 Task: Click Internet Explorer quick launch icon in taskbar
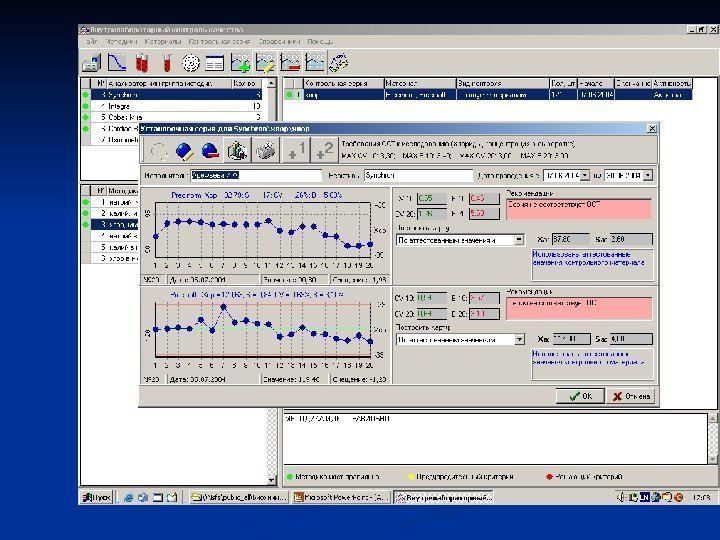pyautogui.click(x=129, y=497)
